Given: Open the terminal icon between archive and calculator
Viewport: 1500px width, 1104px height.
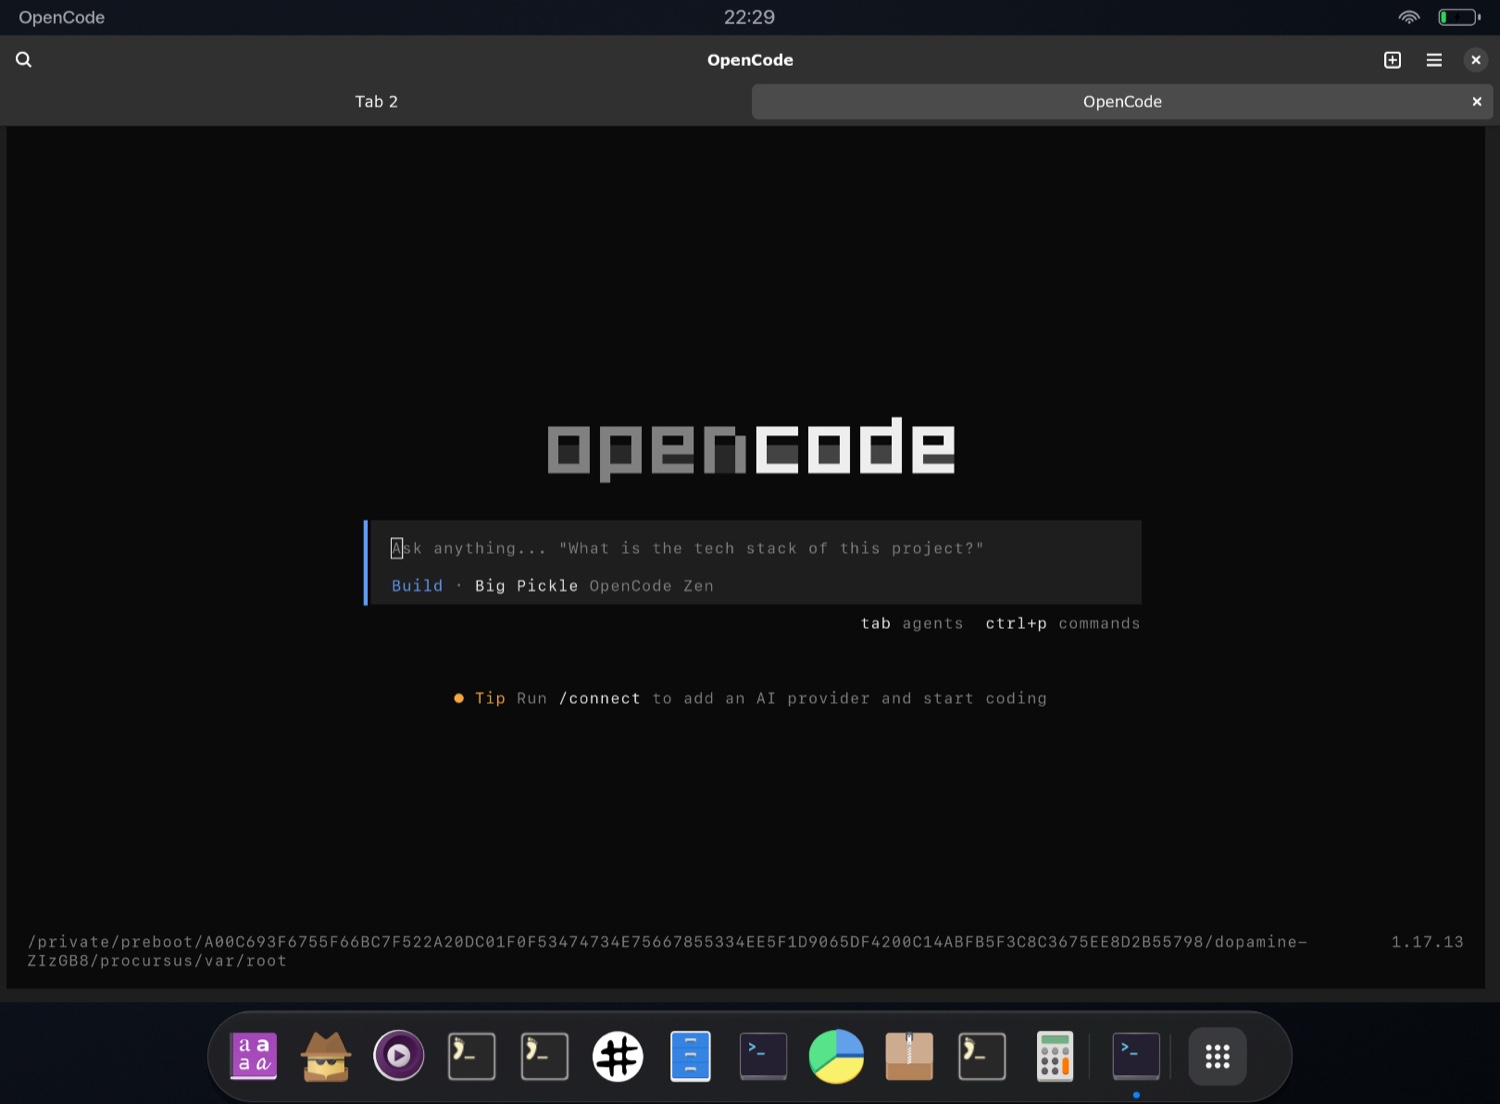Looking at the screenshot, I should pyautogui.click(x=982, y=1056).
